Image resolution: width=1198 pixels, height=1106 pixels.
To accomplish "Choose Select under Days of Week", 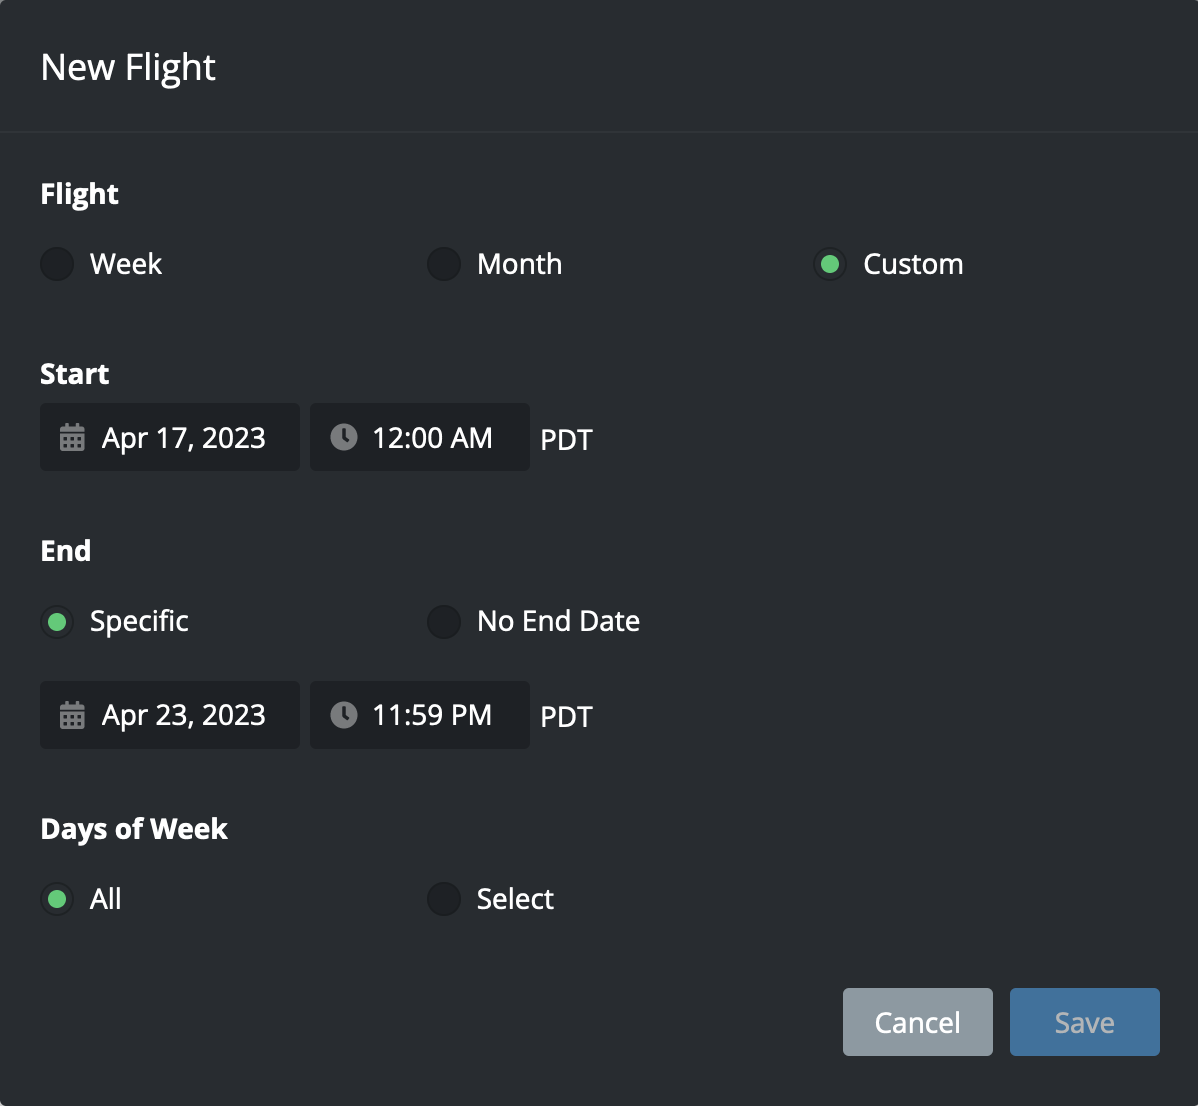I will coord(444,899).
